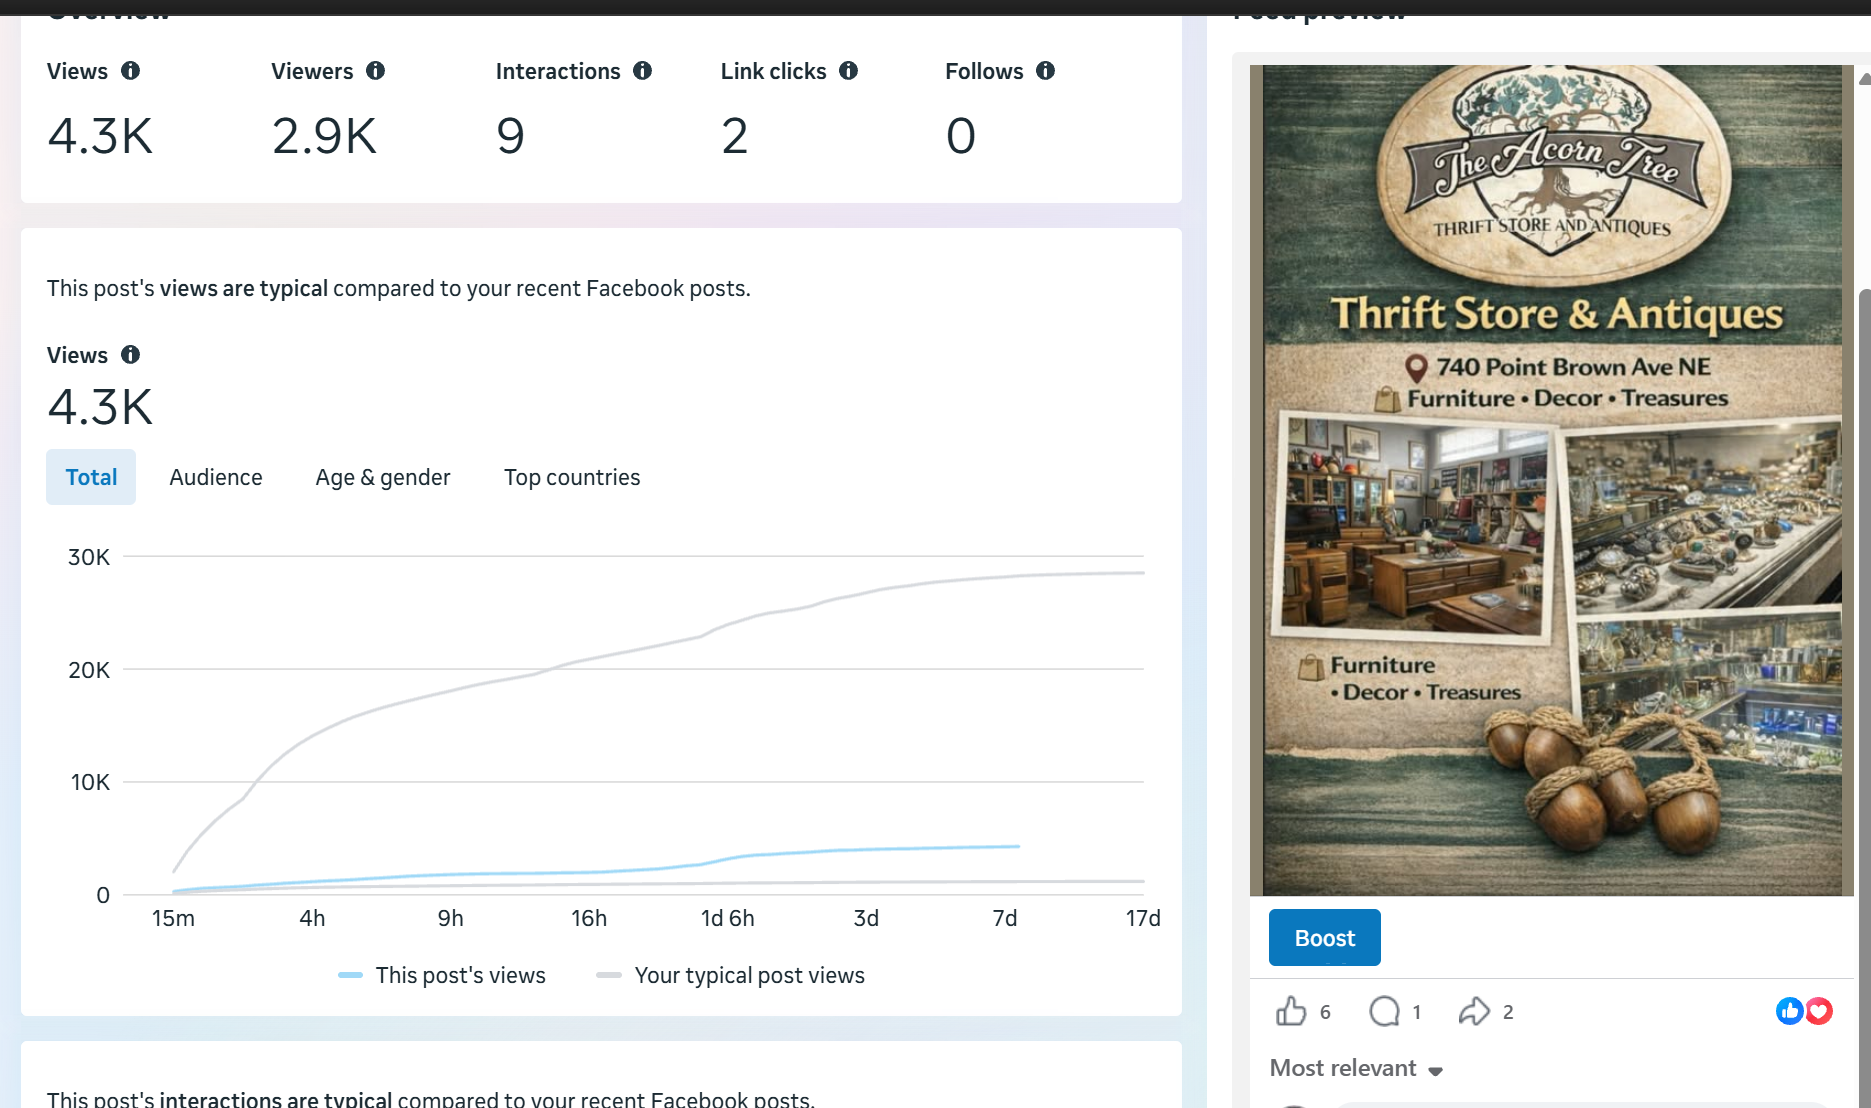Click the 2.9K Viewers value
Screen dimensions: 1871x1108
pos(324,136)
